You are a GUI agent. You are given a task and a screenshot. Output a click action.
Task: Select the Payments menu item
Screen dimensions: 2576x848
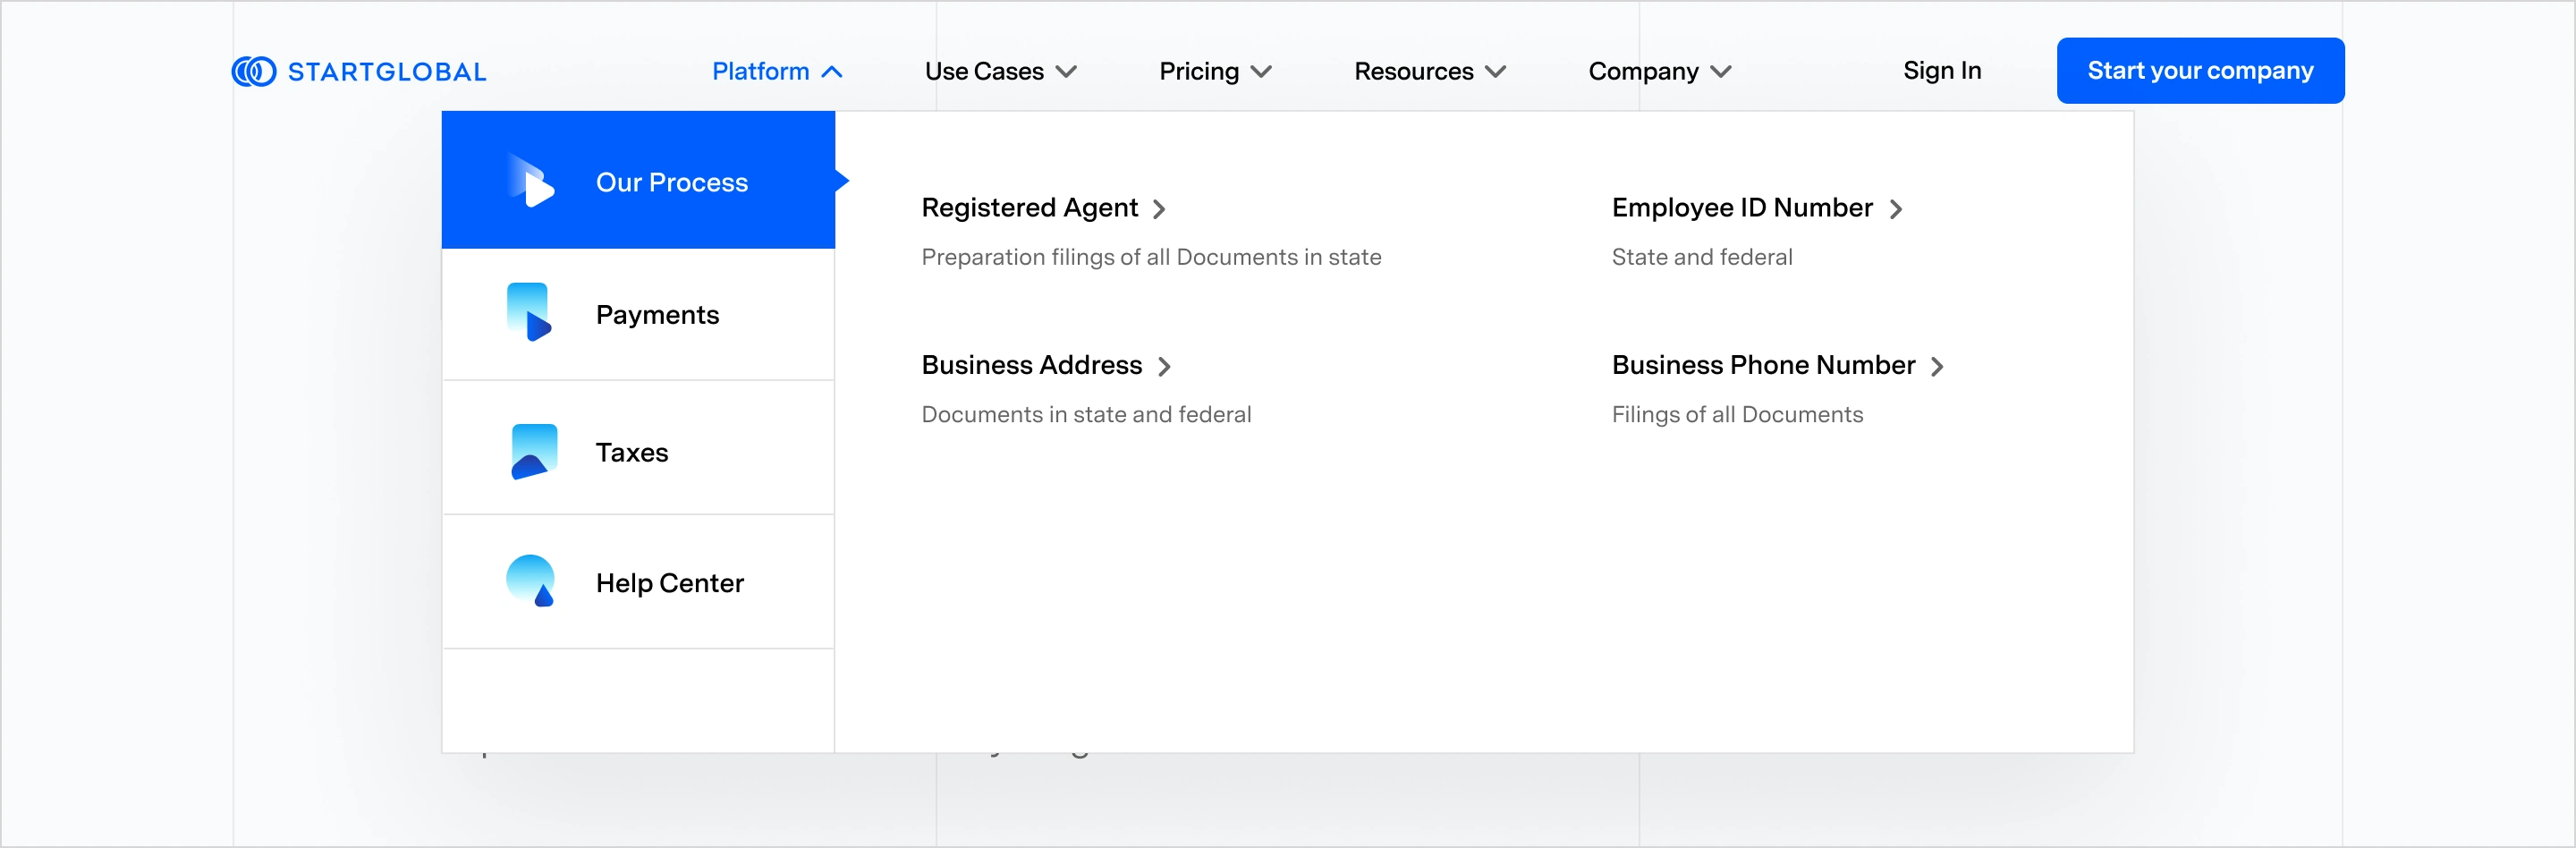pyautogui.click(x=657, y=315)
